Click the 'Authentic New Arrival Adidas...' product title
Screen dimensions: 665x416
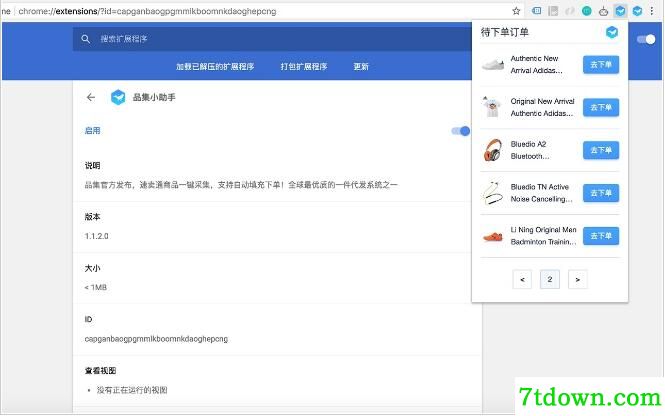point(536,64)
